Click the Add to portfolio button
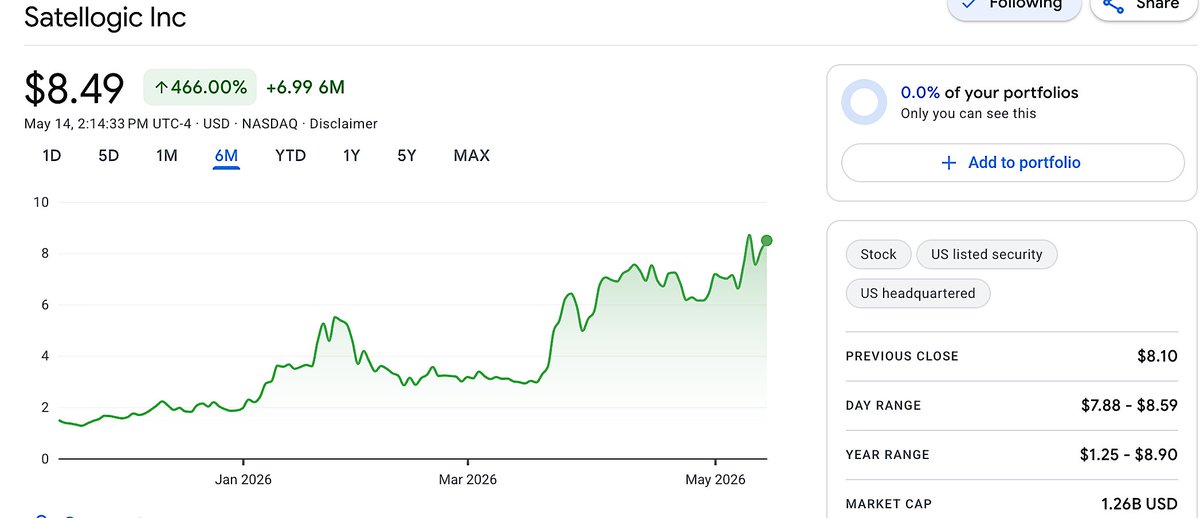The height and width of the screenshot is (518, 1200). pos(1013,163)
